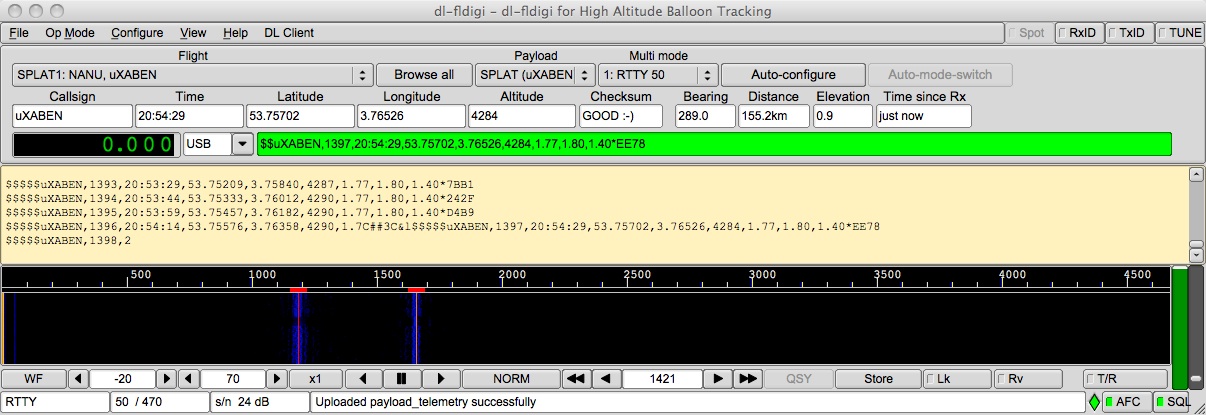The height and width of the screenshot is (415, 1206).
Task: Toggle the TUNE button
Action: 1180,33
